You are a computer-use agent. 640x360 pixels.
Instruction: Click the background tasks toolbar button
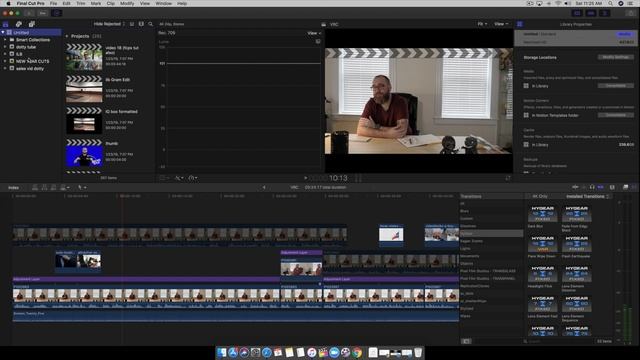[x=56, y=13]
